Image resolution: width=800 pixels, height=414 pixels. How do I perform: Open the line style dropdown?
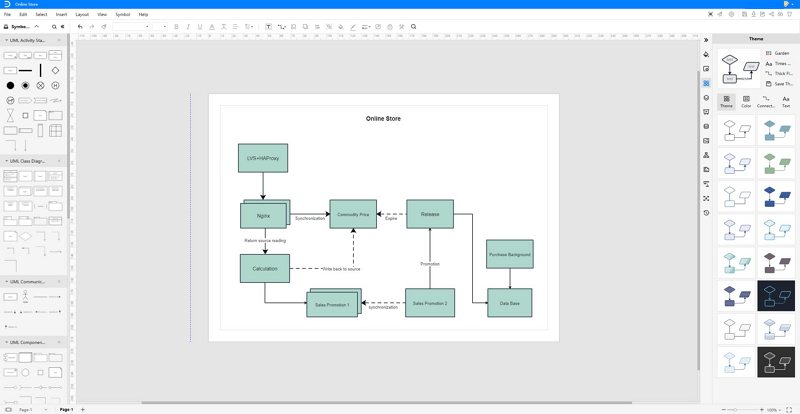pyautogui.click(x=366, y=27)
